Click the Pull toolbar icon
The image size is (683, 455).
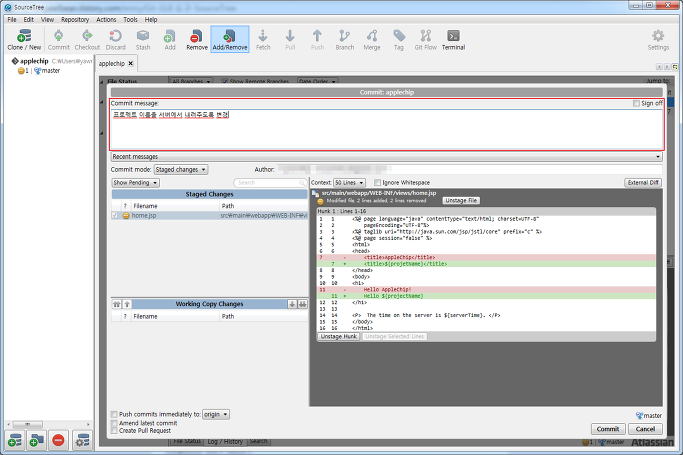290,40
